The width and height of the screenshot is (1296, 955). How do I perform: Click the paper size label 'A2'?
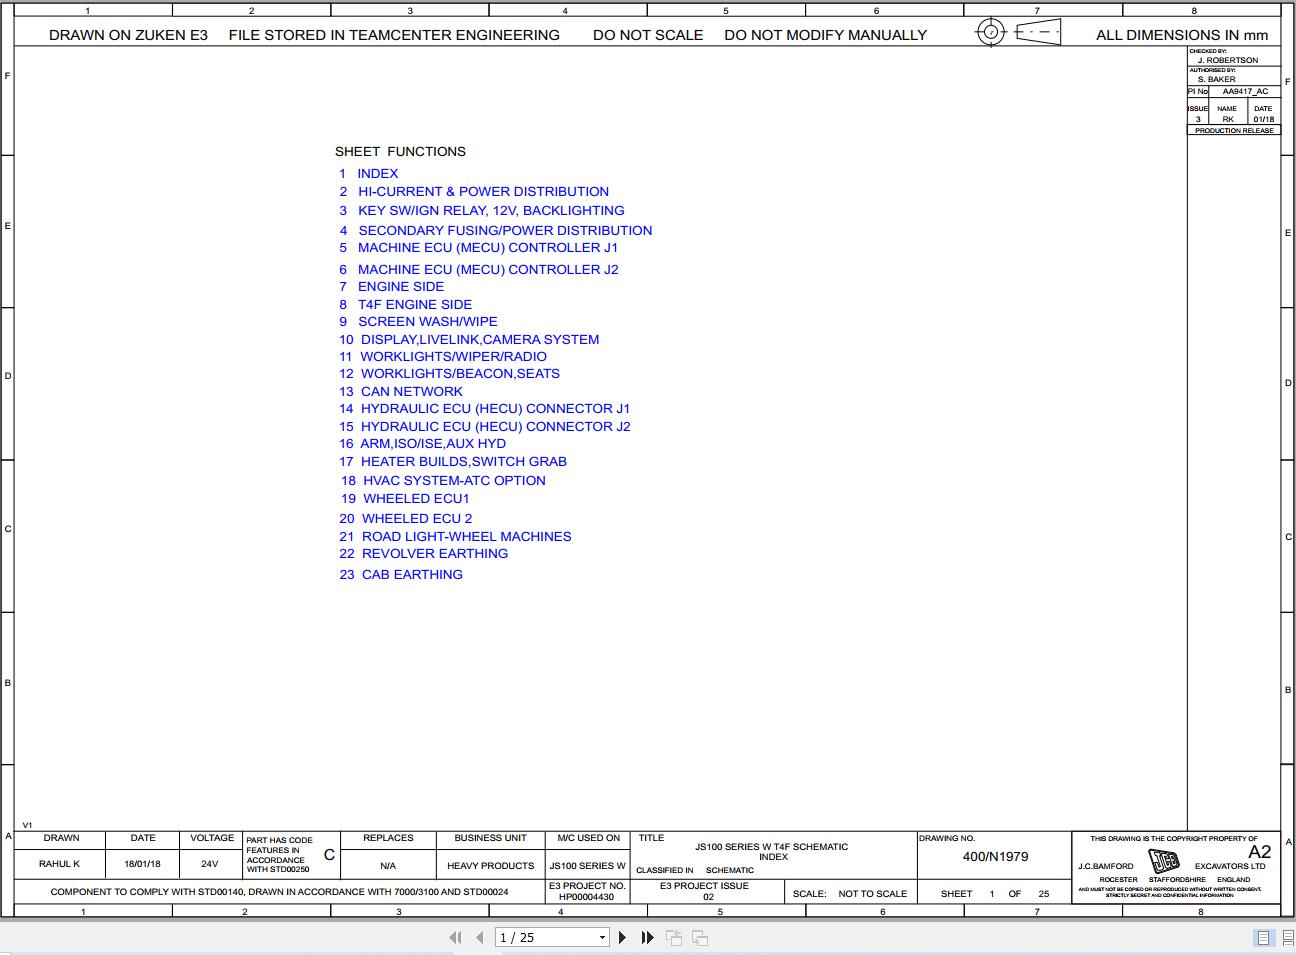1259,852
